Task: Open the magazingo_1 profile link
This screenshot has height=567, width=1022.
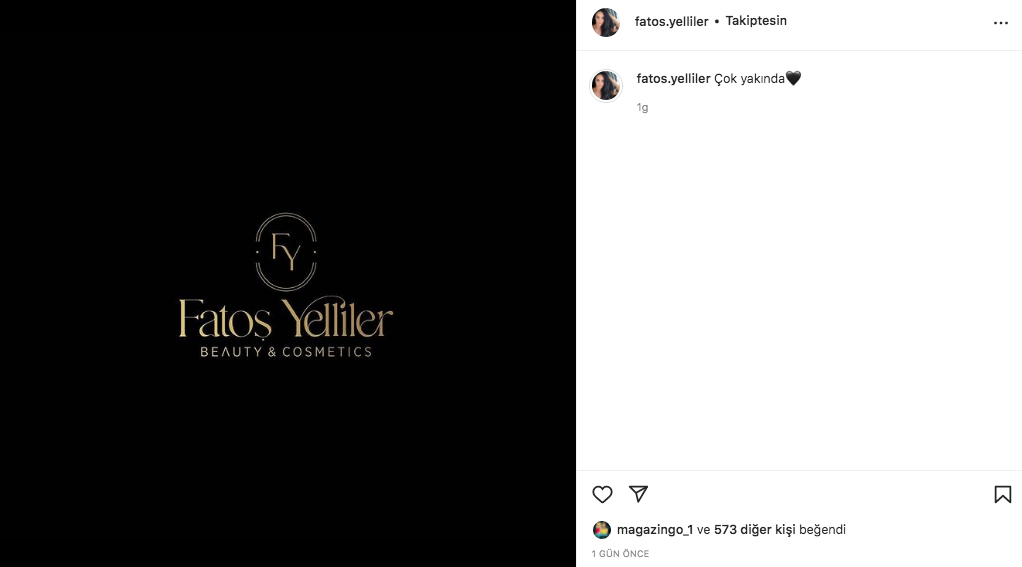Action: 654,529
